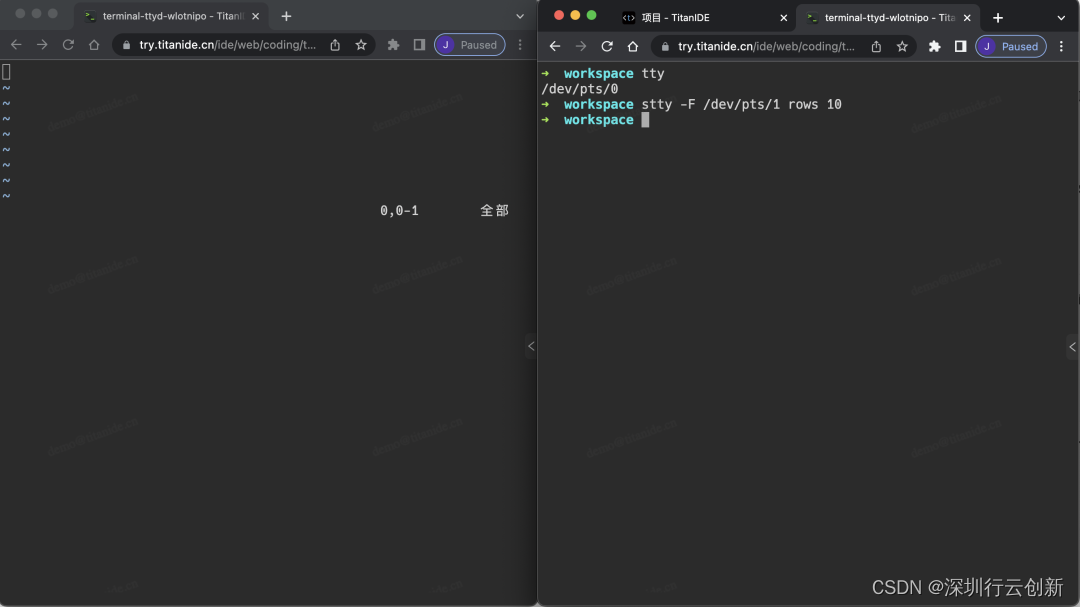Open home page in left browser window
This screenshot has width=1080, height=607.
point(94,45)
